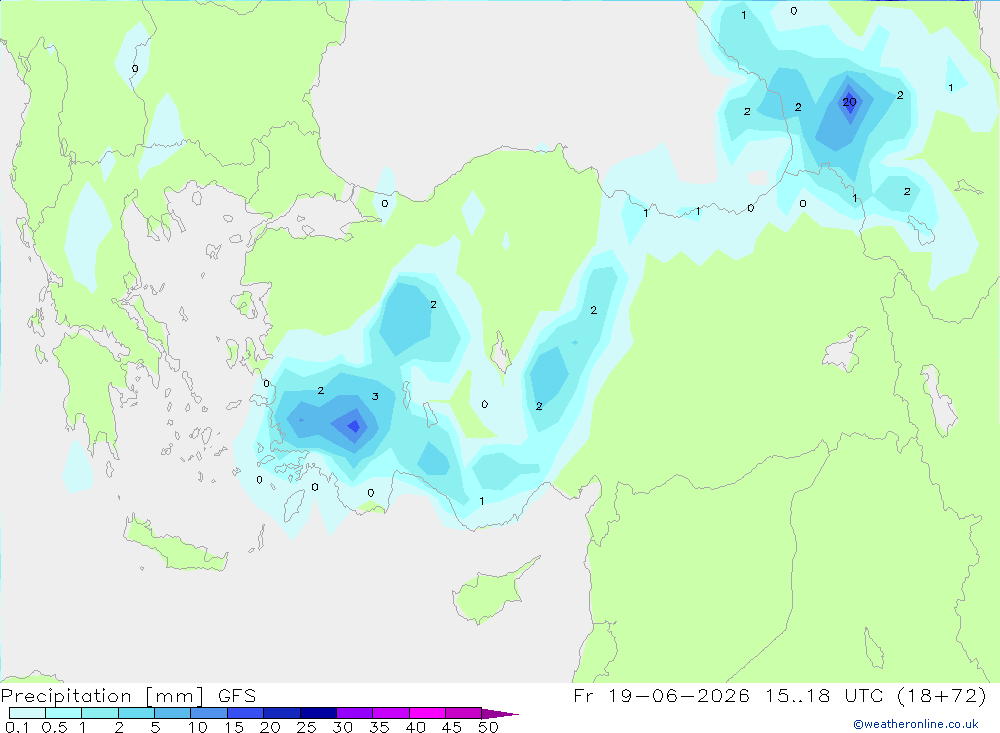Viewport: 1000px width, 733px height.
Task: Click the 40–45 mm magenta legend swatch
Action: click(x=427, y=713)
